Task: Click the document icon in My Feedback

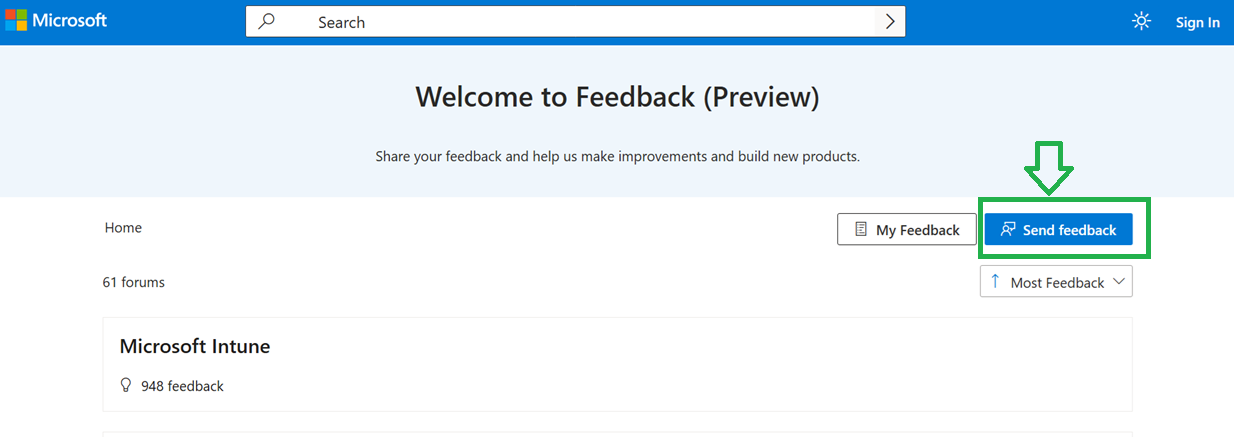Action: coord(861,229)
